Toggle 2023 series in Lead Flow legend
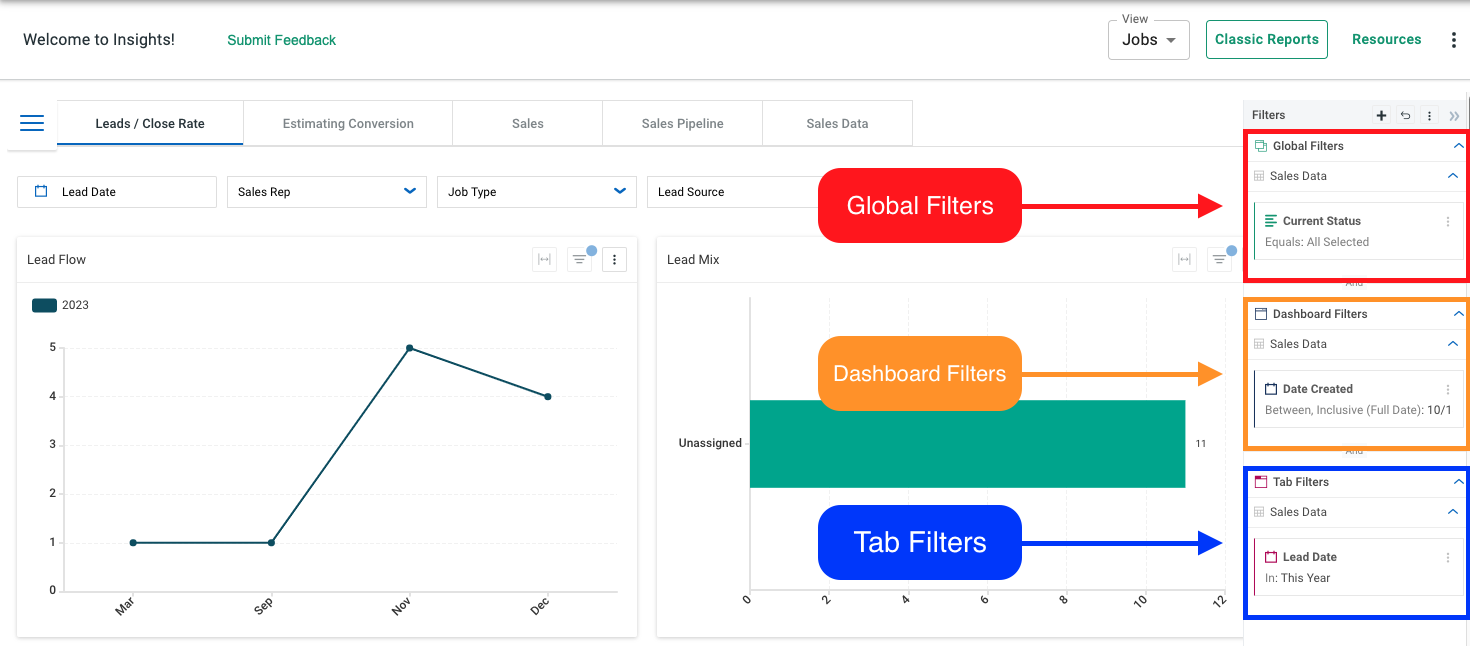Viewport: 1470px width, 646px height. click(60, 305)
